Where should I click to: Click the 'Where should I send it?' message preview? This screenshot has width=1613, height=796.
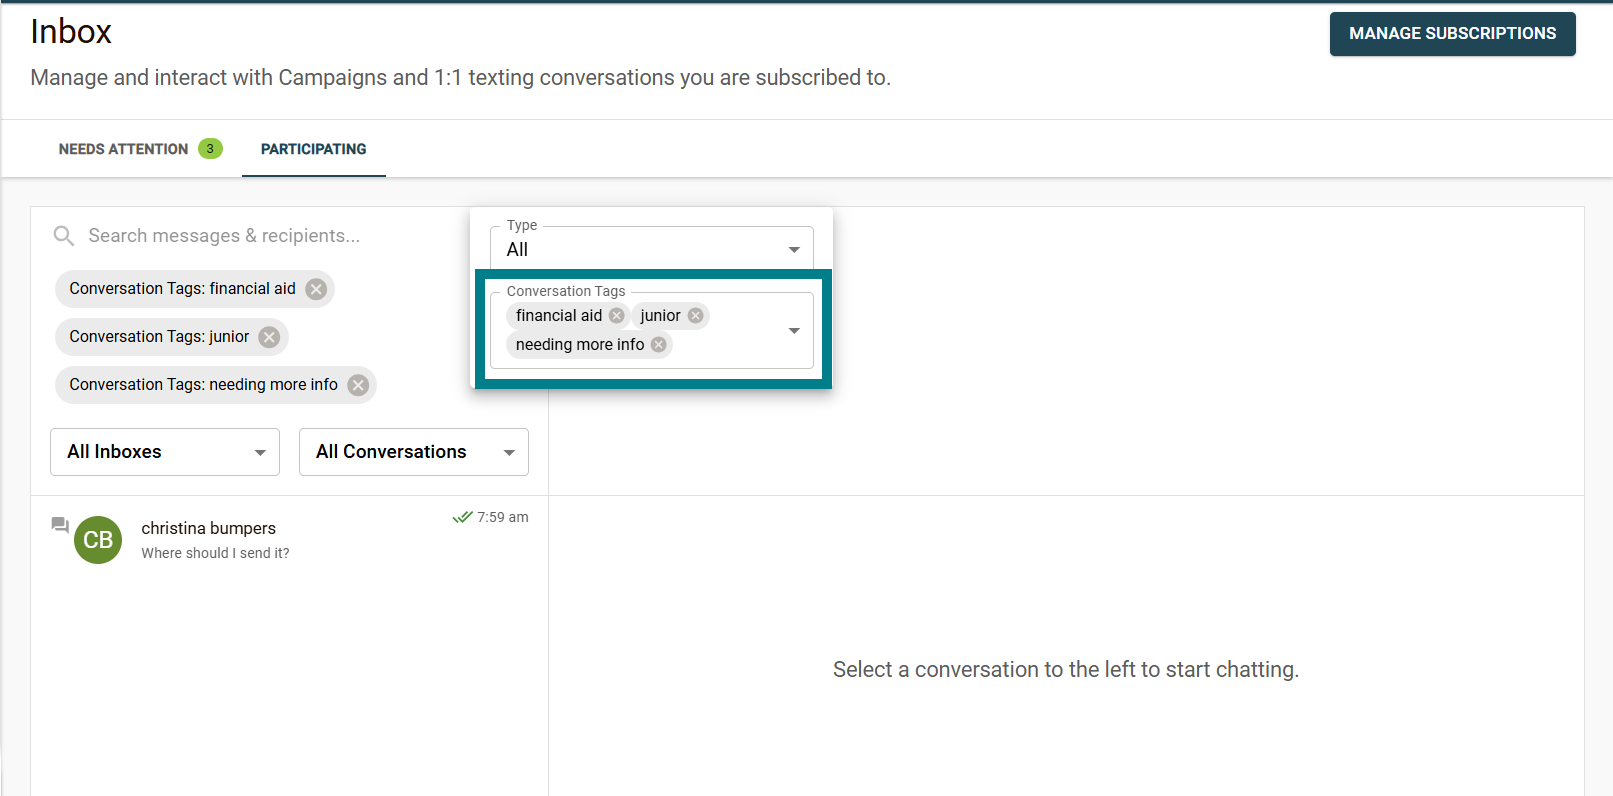(x=215, y=553)
